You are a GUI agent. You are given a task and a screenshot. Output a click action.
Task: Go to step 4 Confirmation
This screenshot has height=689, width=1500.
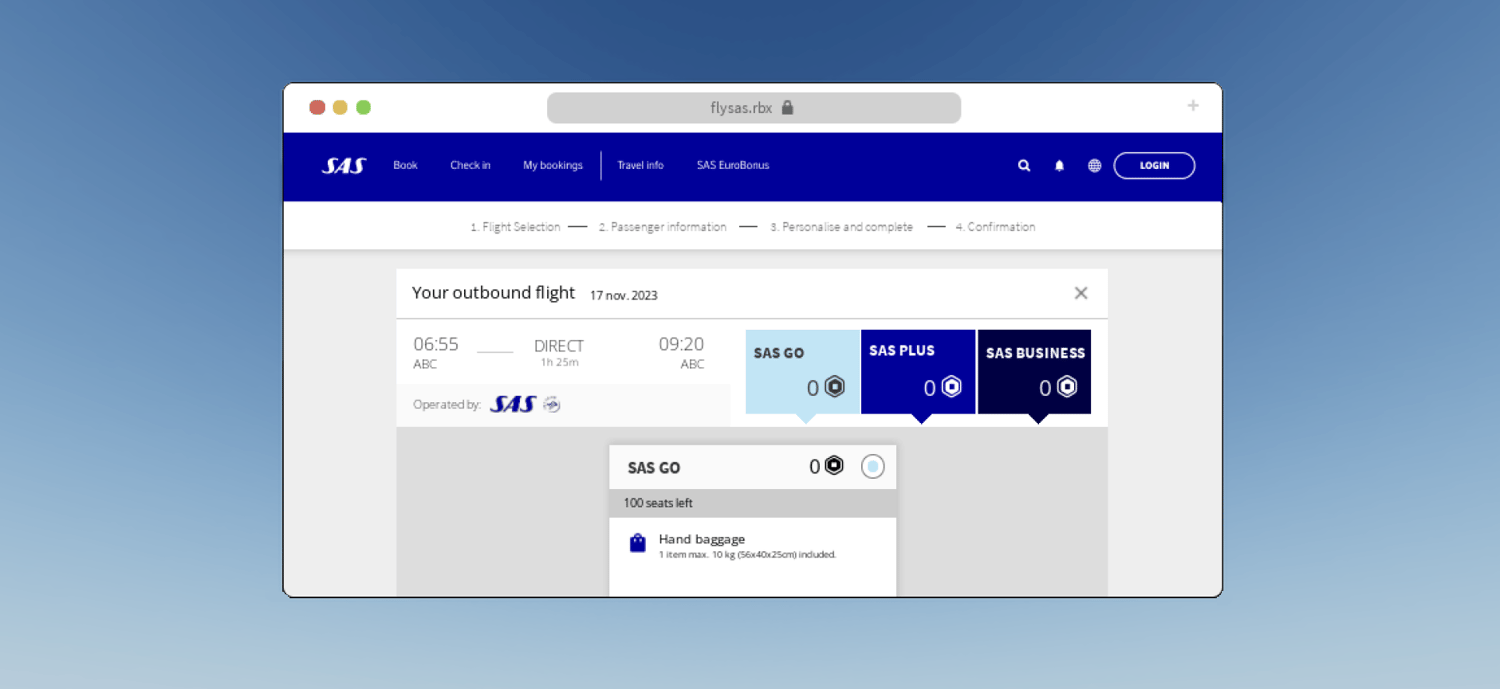(995, 227)
